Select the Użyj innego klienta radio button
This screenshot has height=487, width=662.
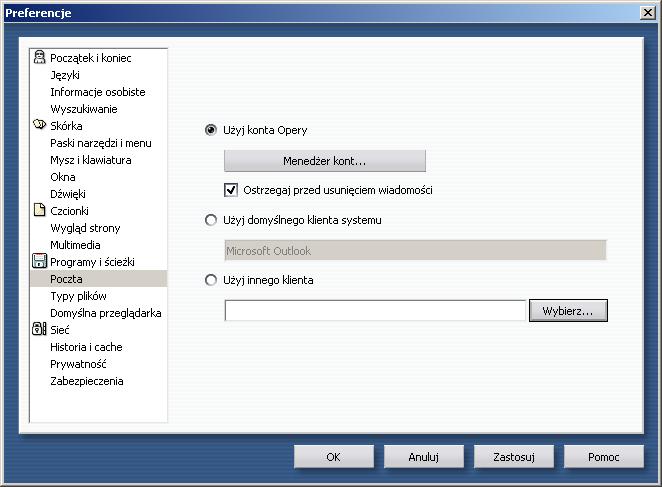pyautogui.click(x=211, y=280)
